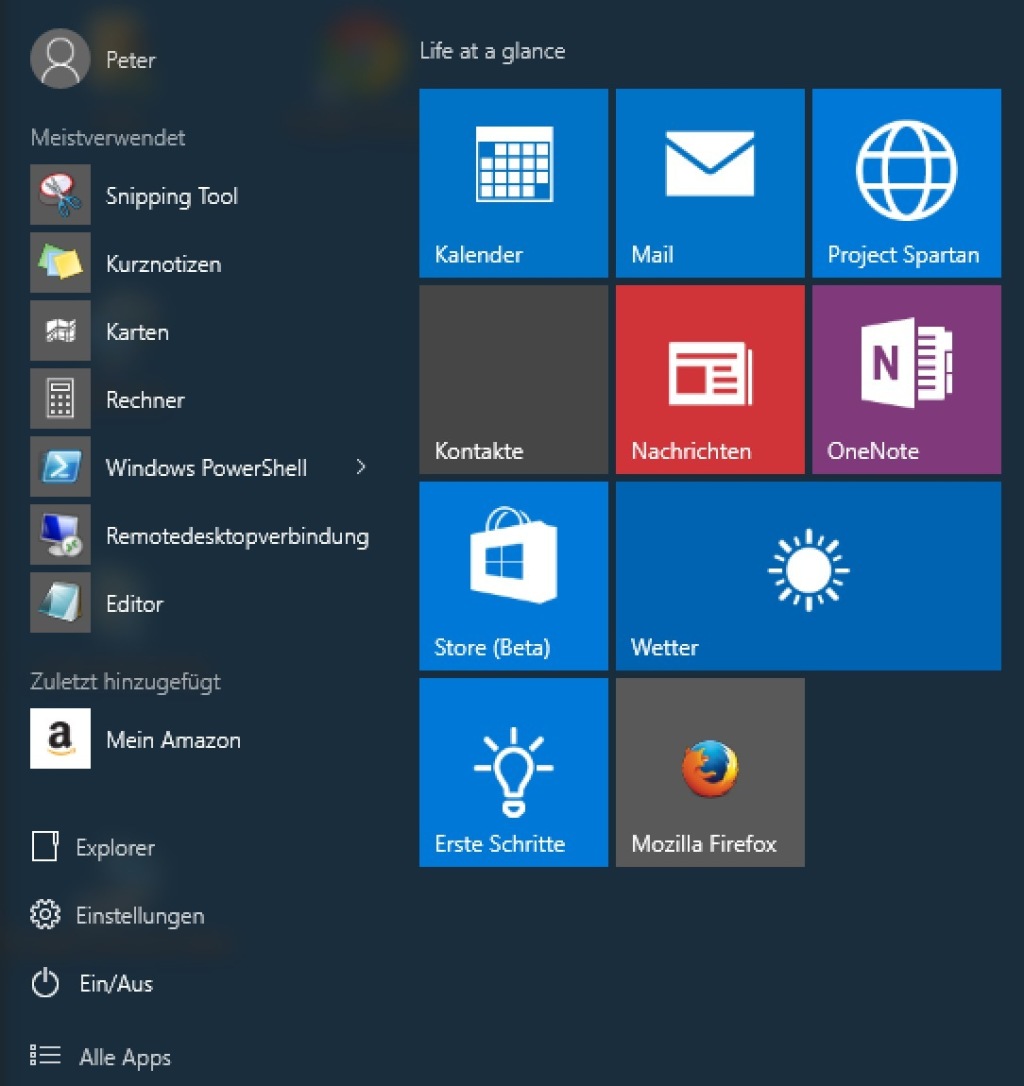Click the Windows PowerShell entry label
Image resolution: width=1024 pixels, height=1086 pixels.
(206, 468)
